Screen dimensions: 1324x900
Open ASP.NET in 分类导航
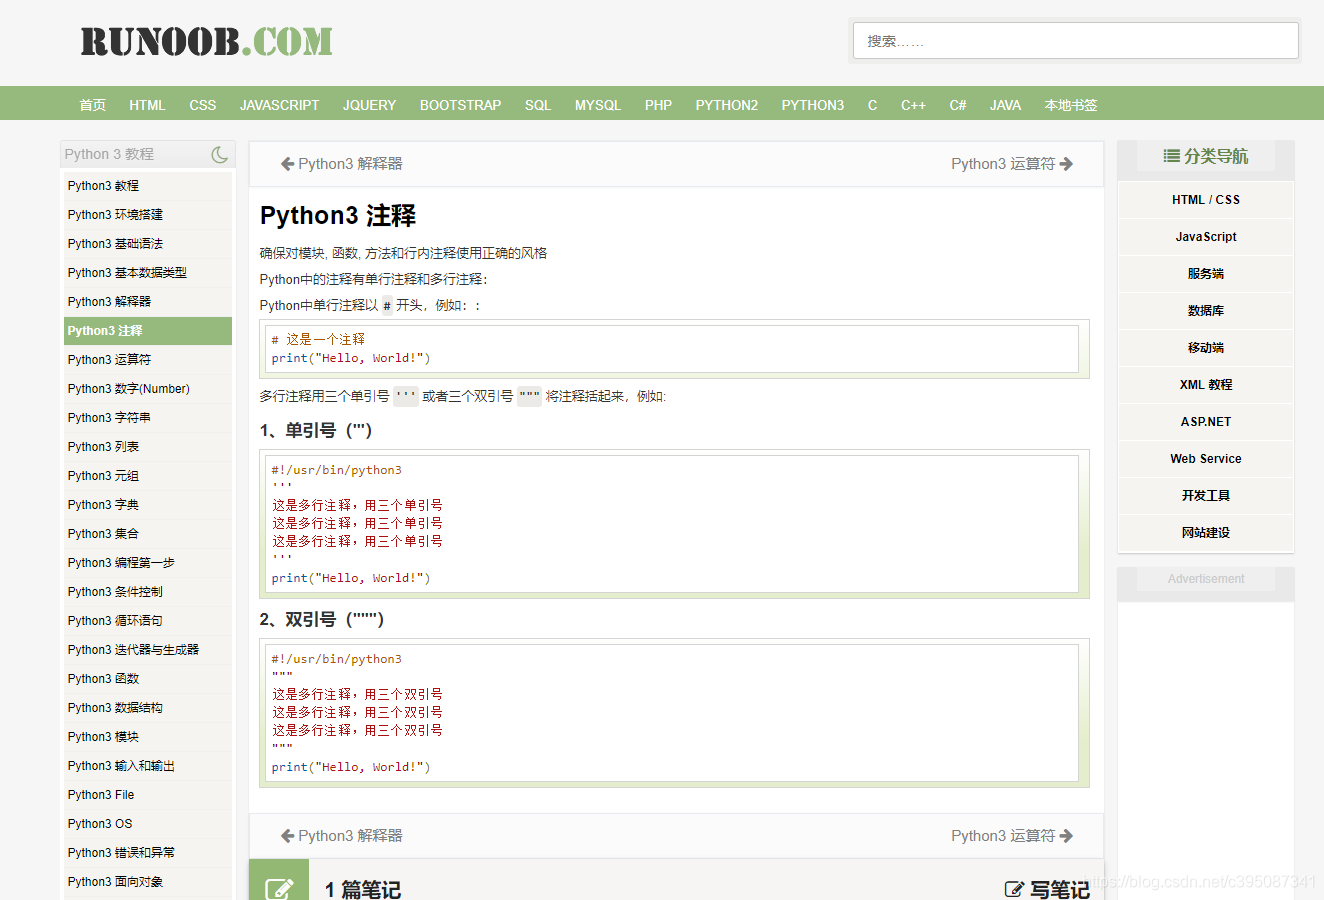click(x=1206, y=422)
